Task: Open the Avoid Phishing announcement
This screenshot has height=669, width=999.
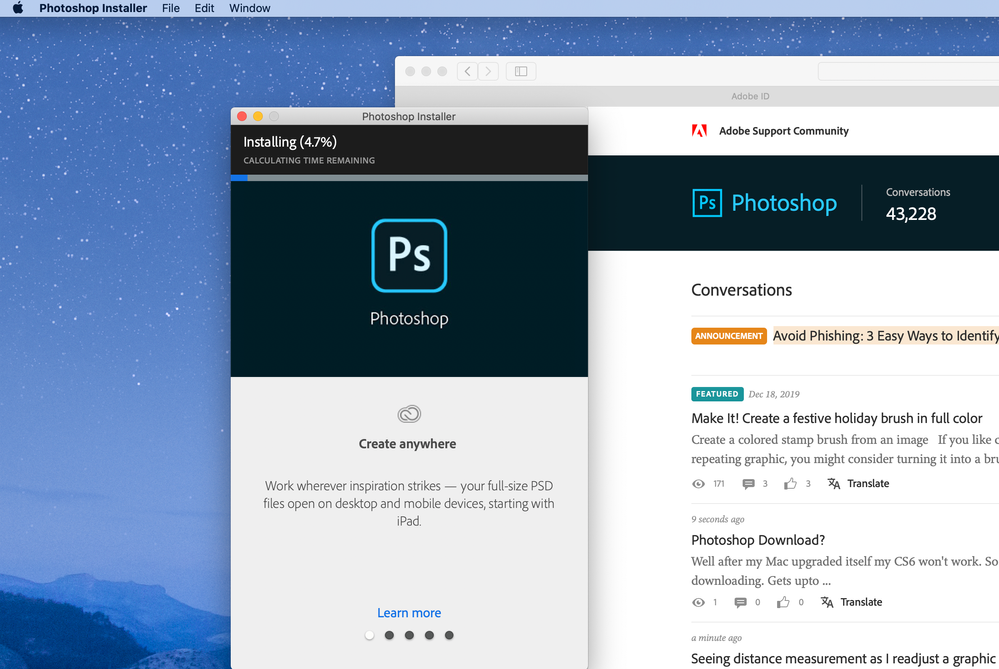Action: coord(886,336)
